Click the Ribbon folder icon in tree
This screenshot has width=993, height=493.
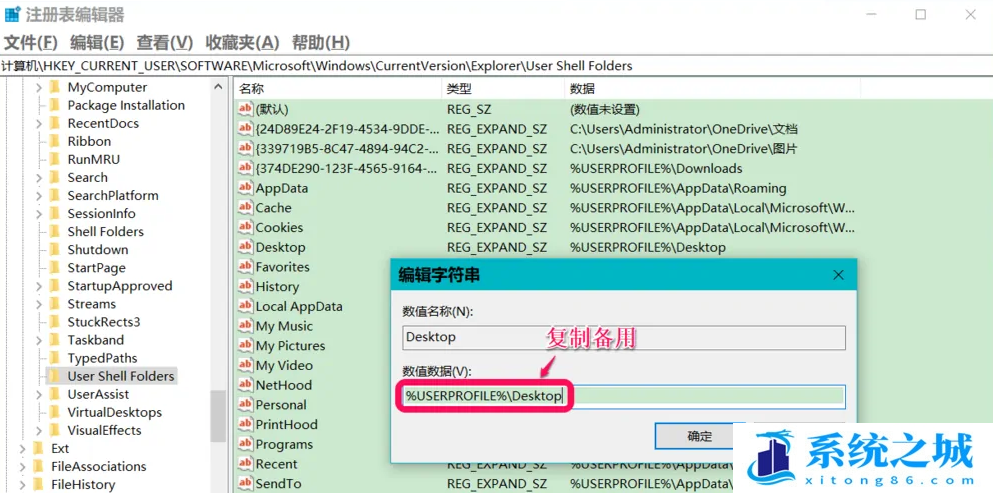tap(54, 141)
